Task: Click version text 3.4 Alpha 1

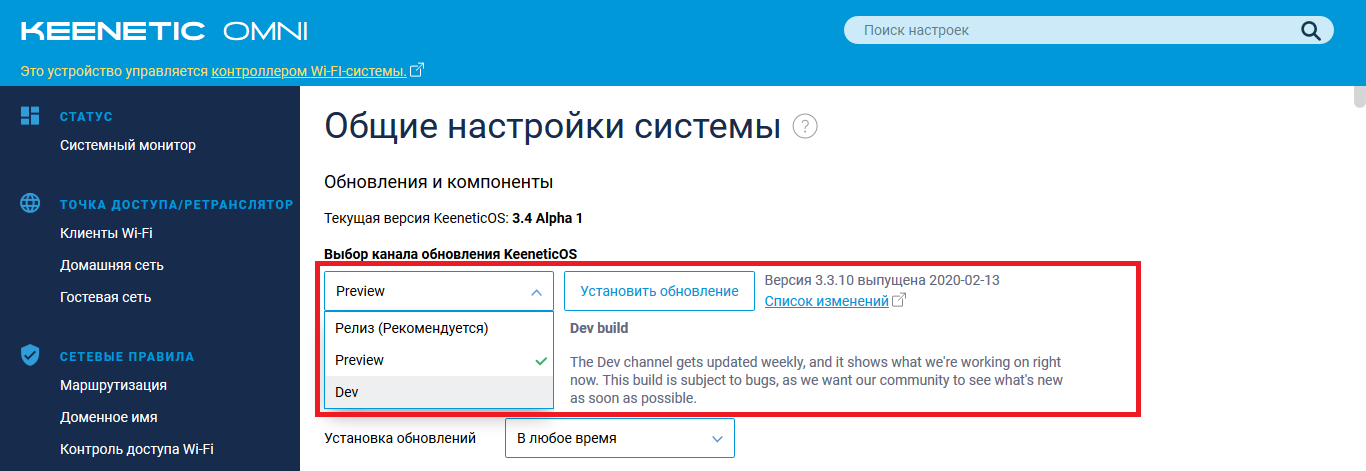Action: pyautogui.click(x=547, y=218)
